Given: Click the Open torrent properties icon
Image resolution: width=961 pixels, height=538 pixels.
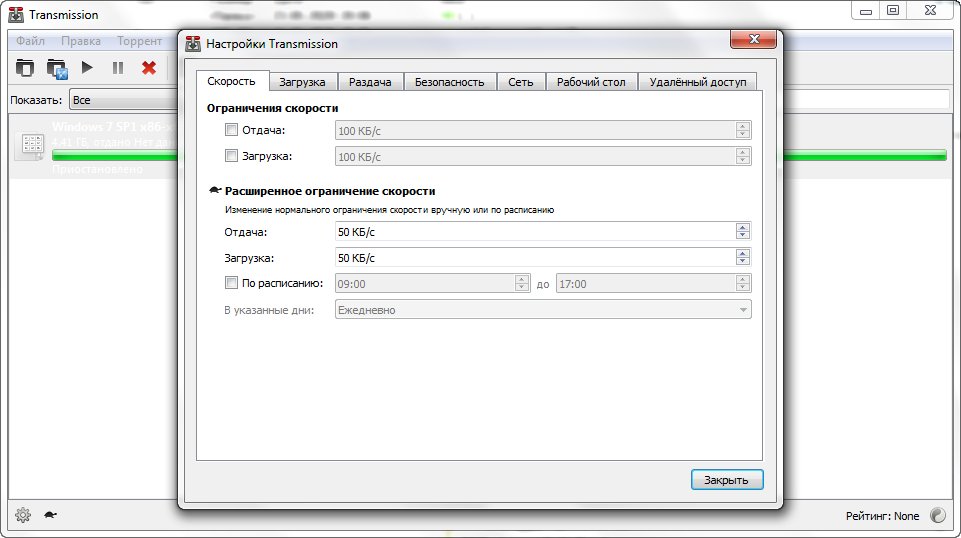Looking at the screenshot, I should (x=57, y=68).
